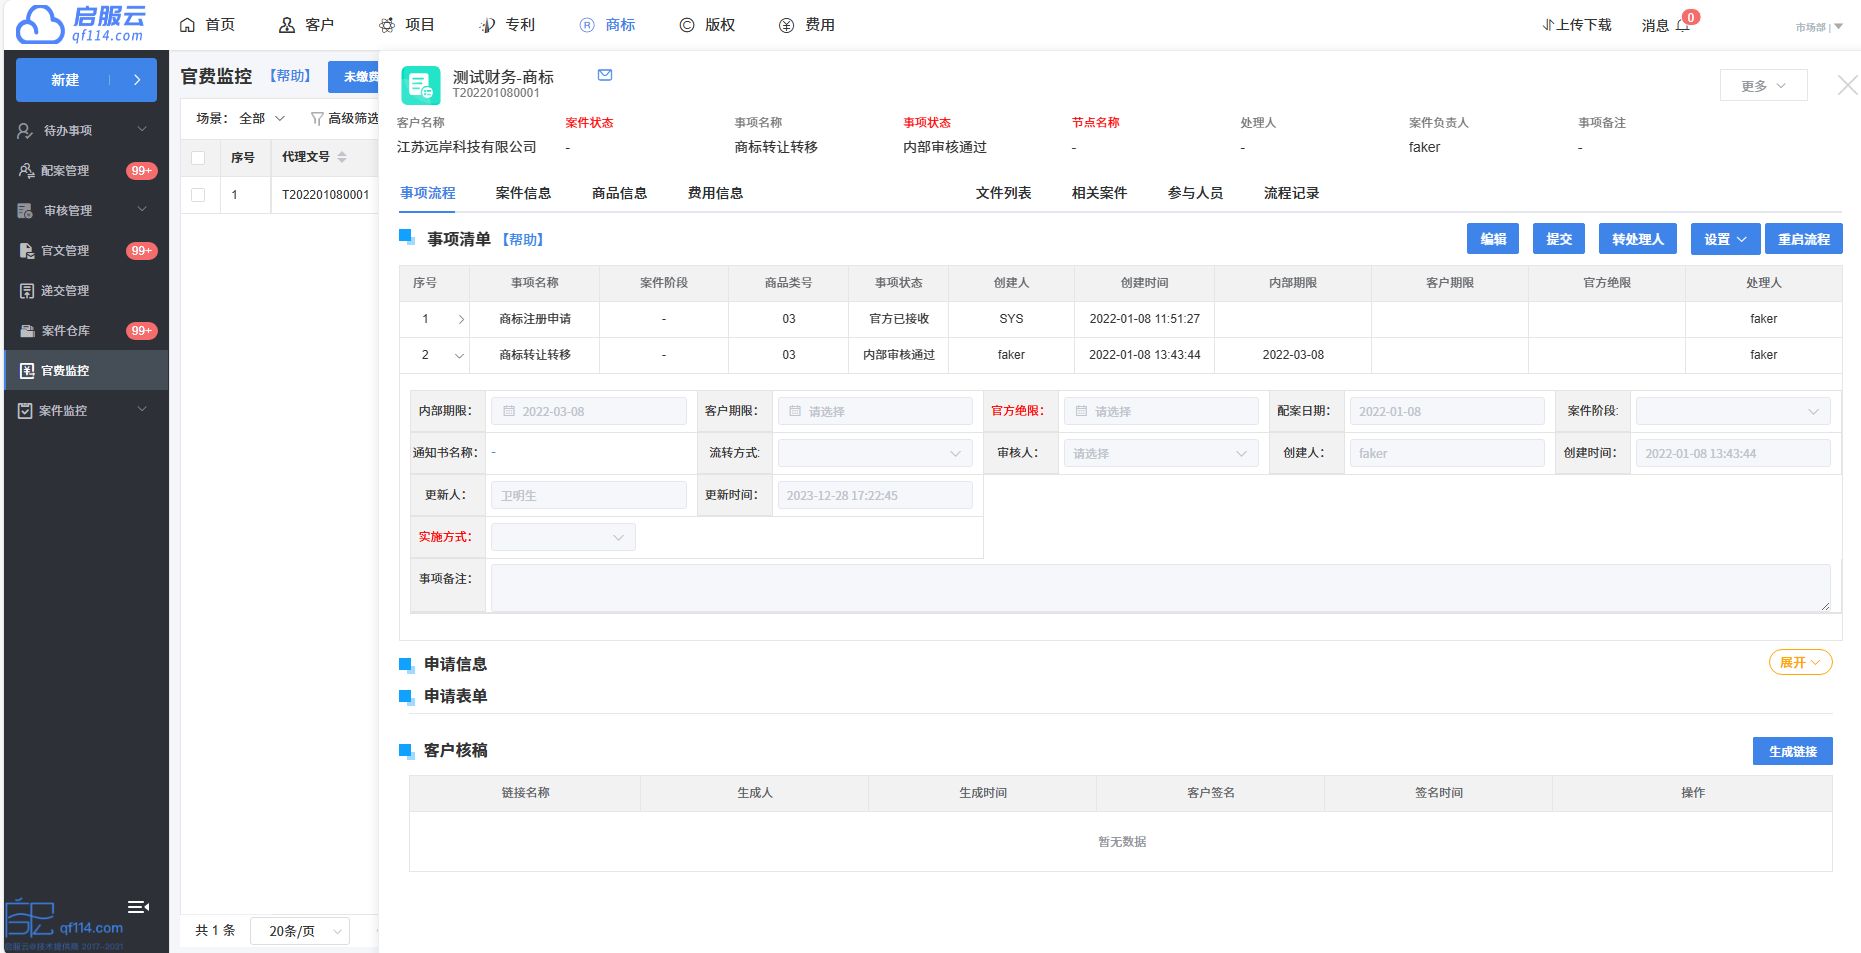Switch to the 相关案件 tab
Viewport: 1861px width, 953px height.
click(1099, 193)
